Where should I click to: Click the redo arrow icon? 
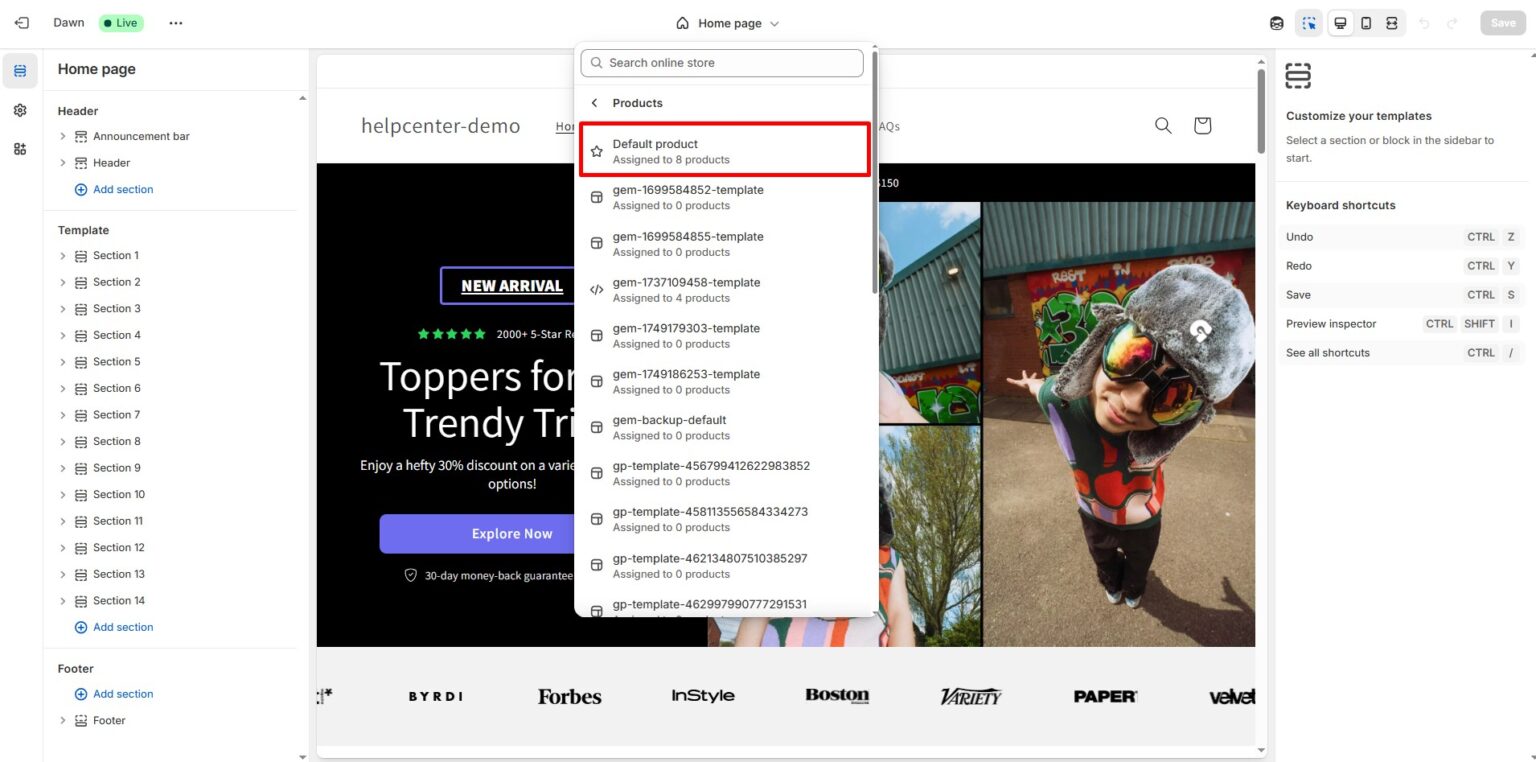[x=1452, y=23]
